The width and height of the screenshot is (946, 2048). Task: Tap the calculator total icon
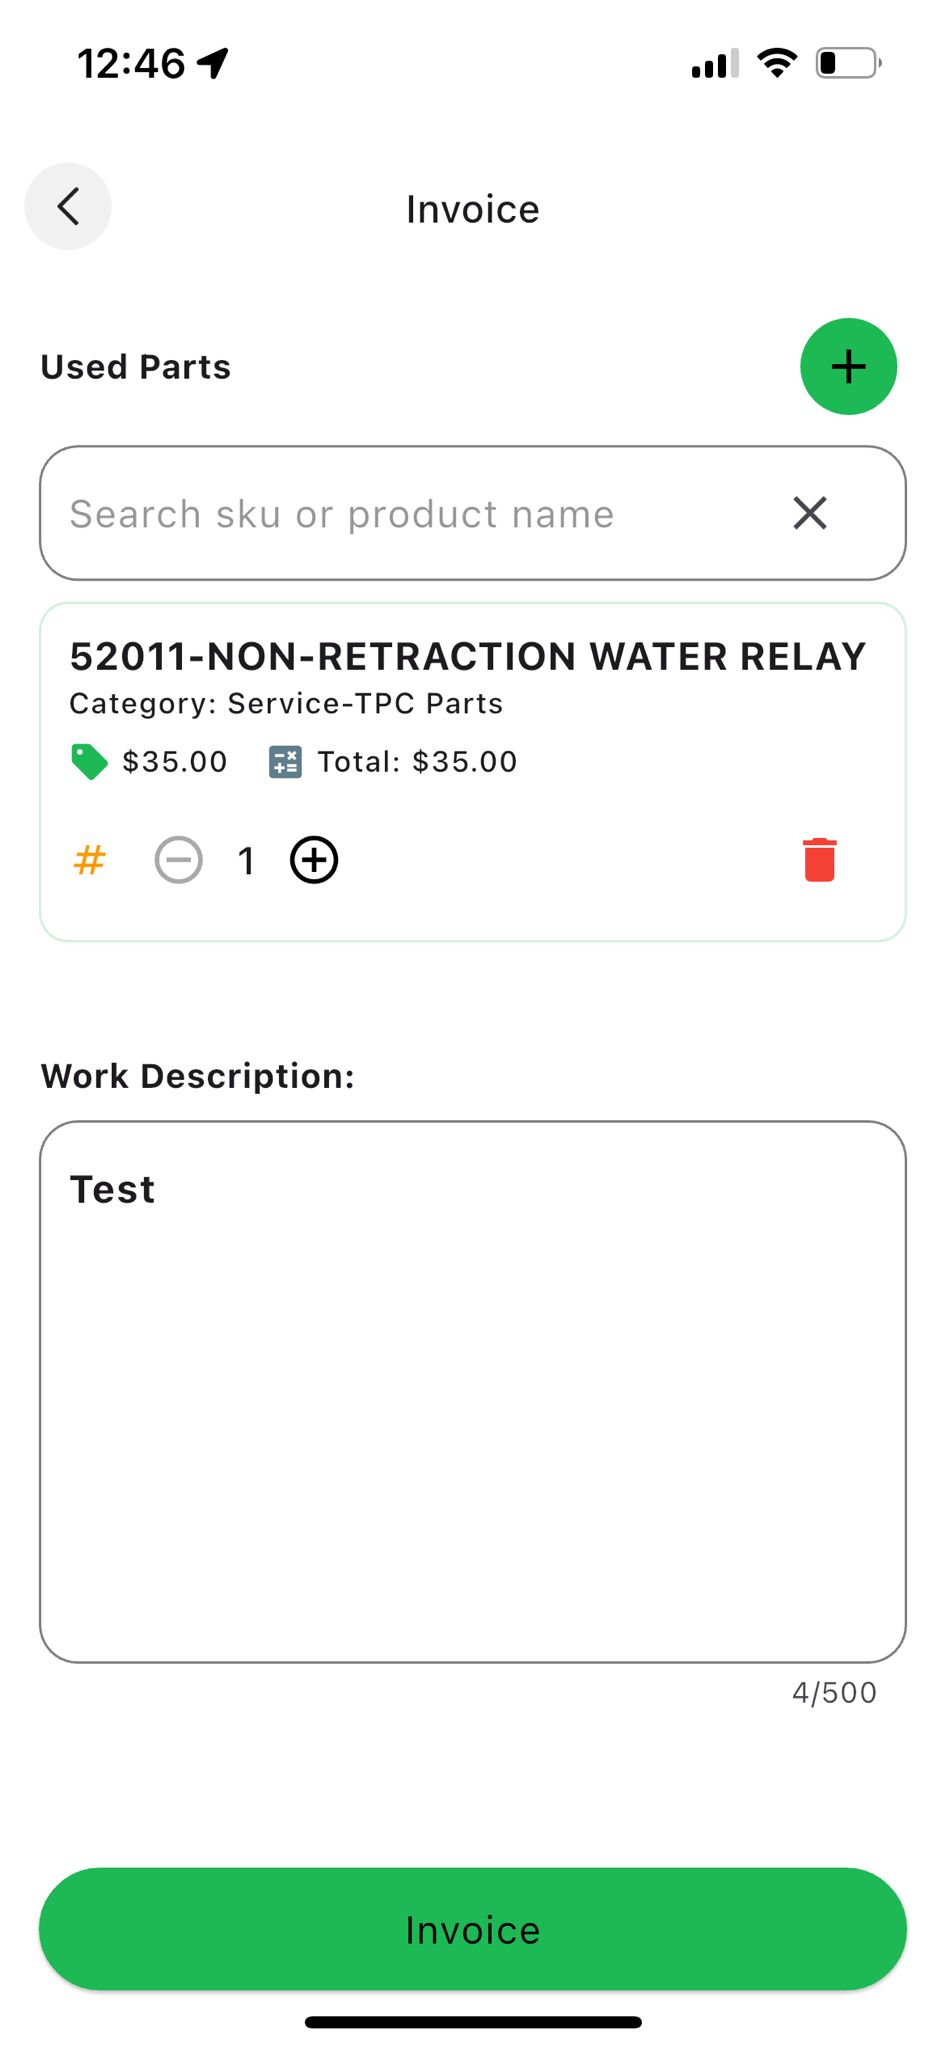(285, 762)
